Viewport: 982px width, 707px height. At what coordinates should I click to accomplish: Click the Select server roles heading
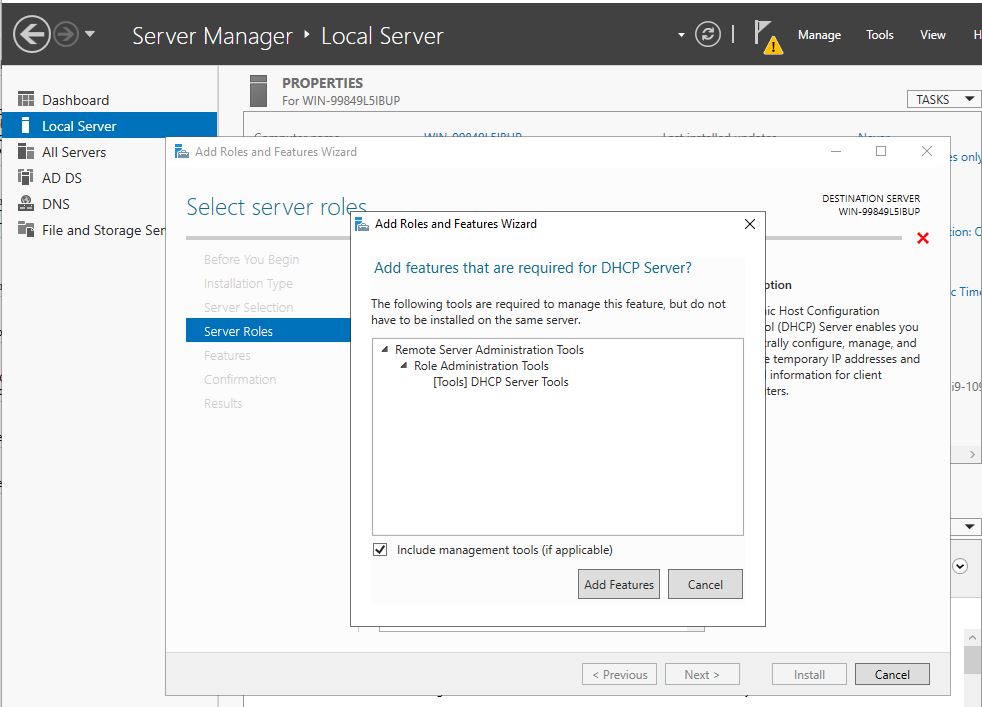pyautogui.click(x=276, y=207)
